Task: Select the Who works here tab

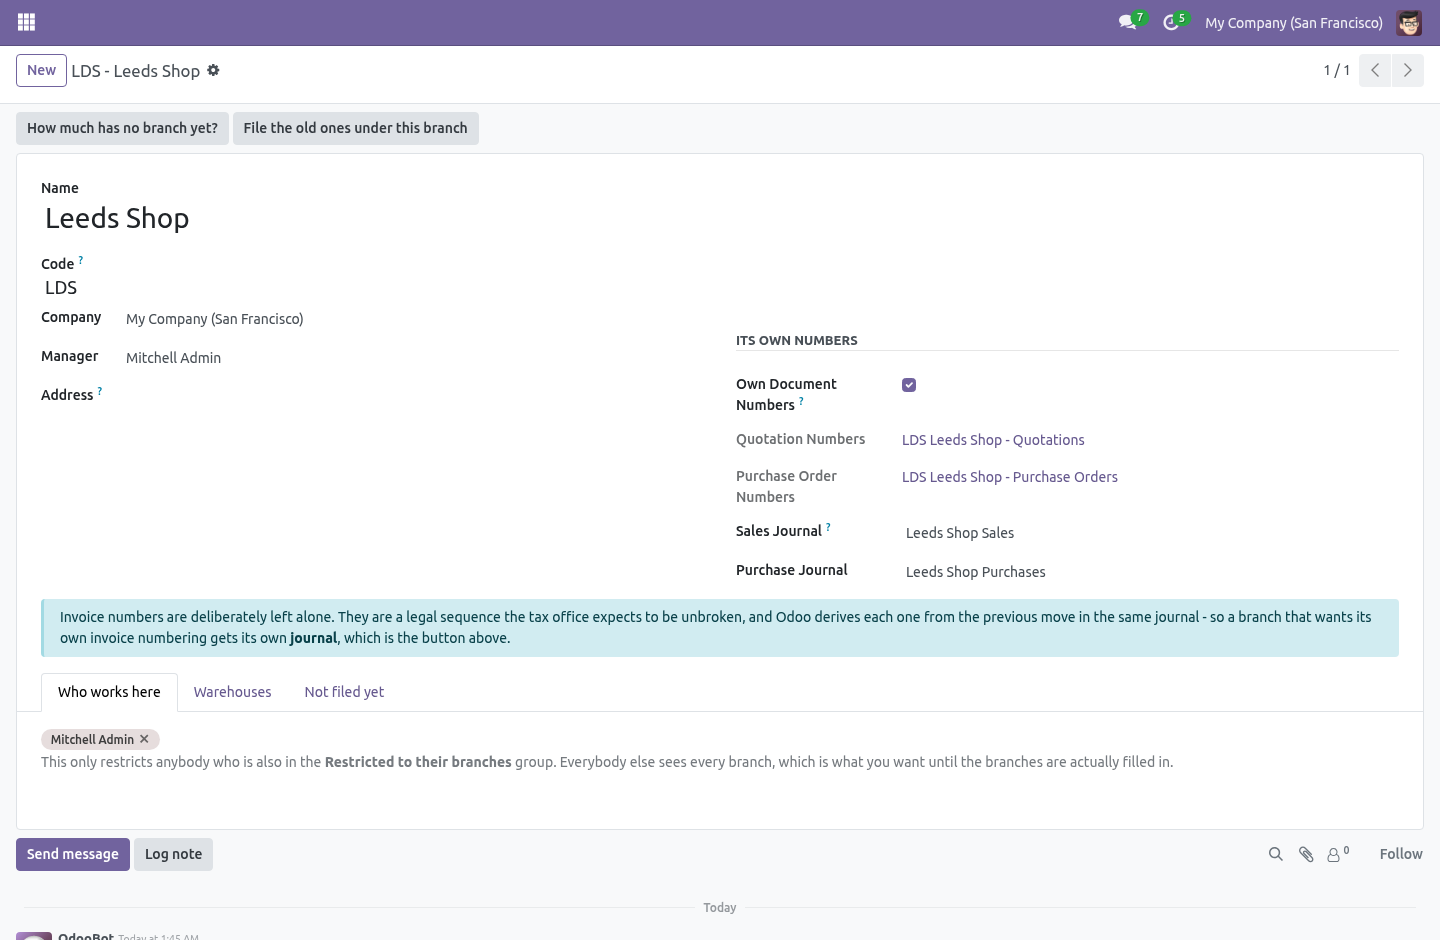Action: (109, 692)
